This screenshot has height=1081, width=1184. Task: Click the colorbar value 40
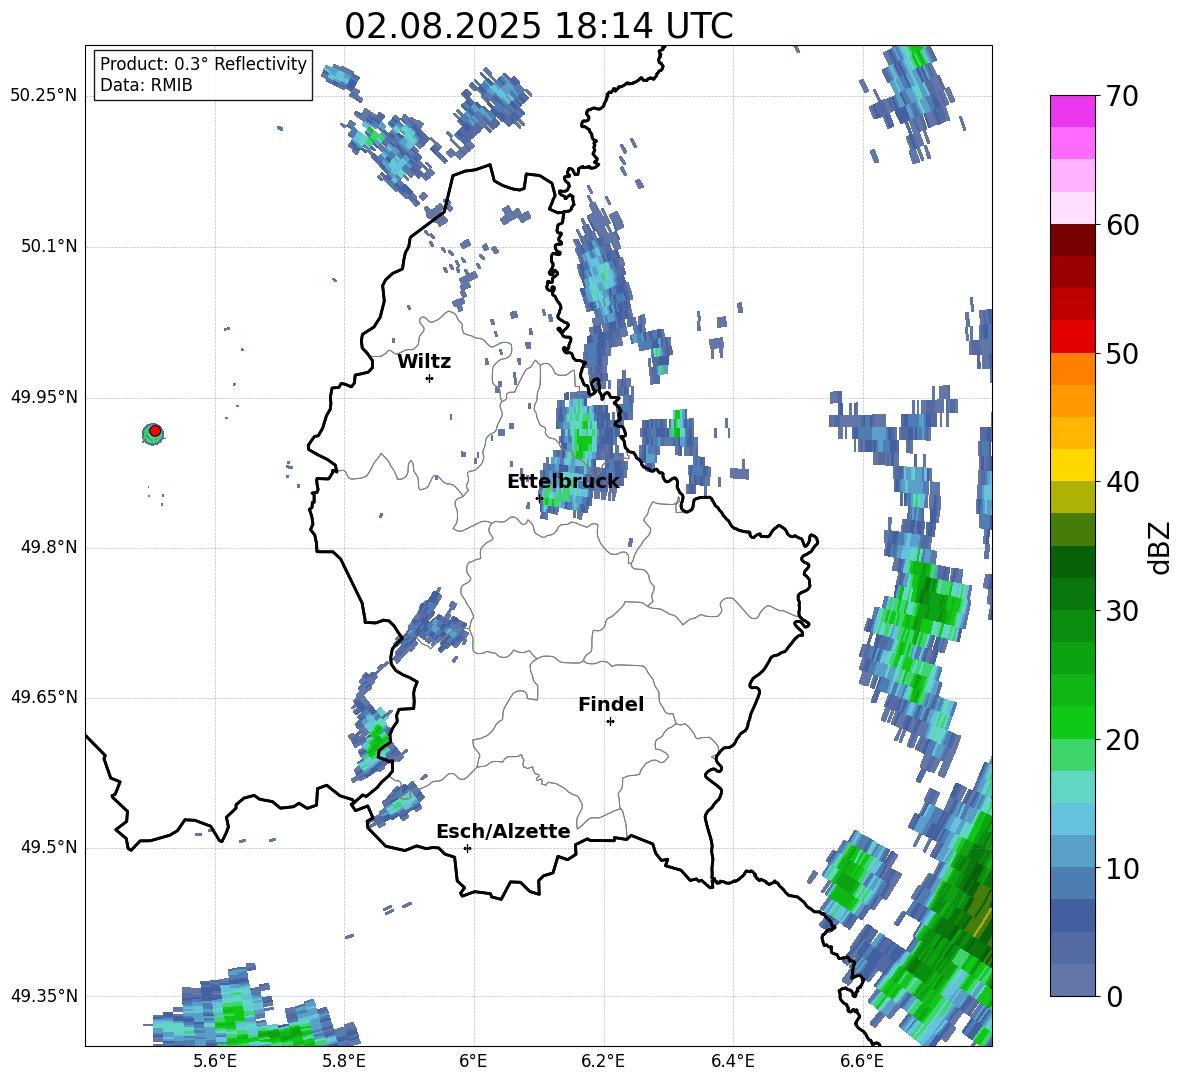[1122, 482]
